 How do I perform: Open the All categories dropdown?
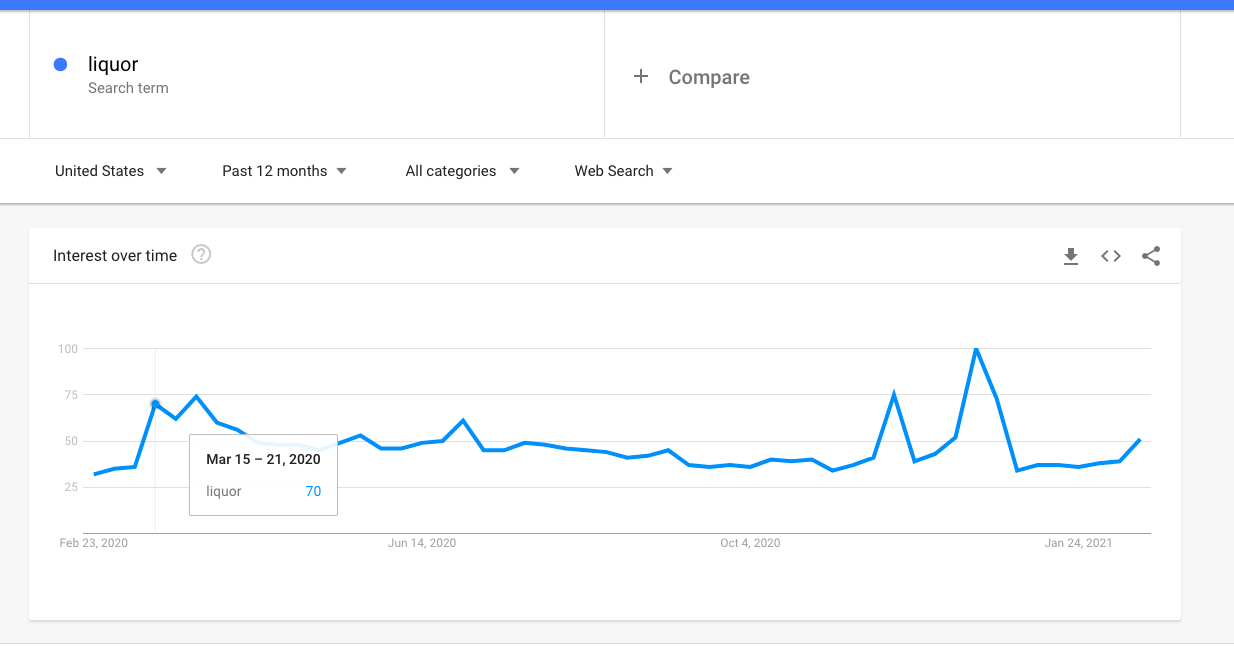(462, 171)
